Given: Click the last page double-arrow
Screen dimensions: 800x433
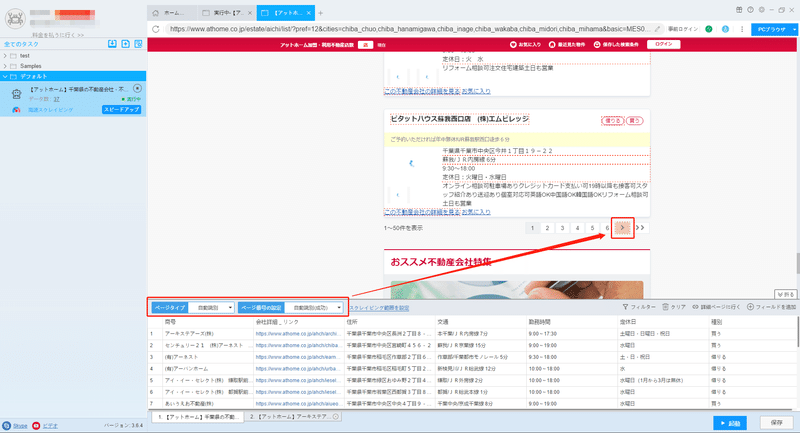Looking at the screenshot, I should pyautogui.click(x=640, y=228).
